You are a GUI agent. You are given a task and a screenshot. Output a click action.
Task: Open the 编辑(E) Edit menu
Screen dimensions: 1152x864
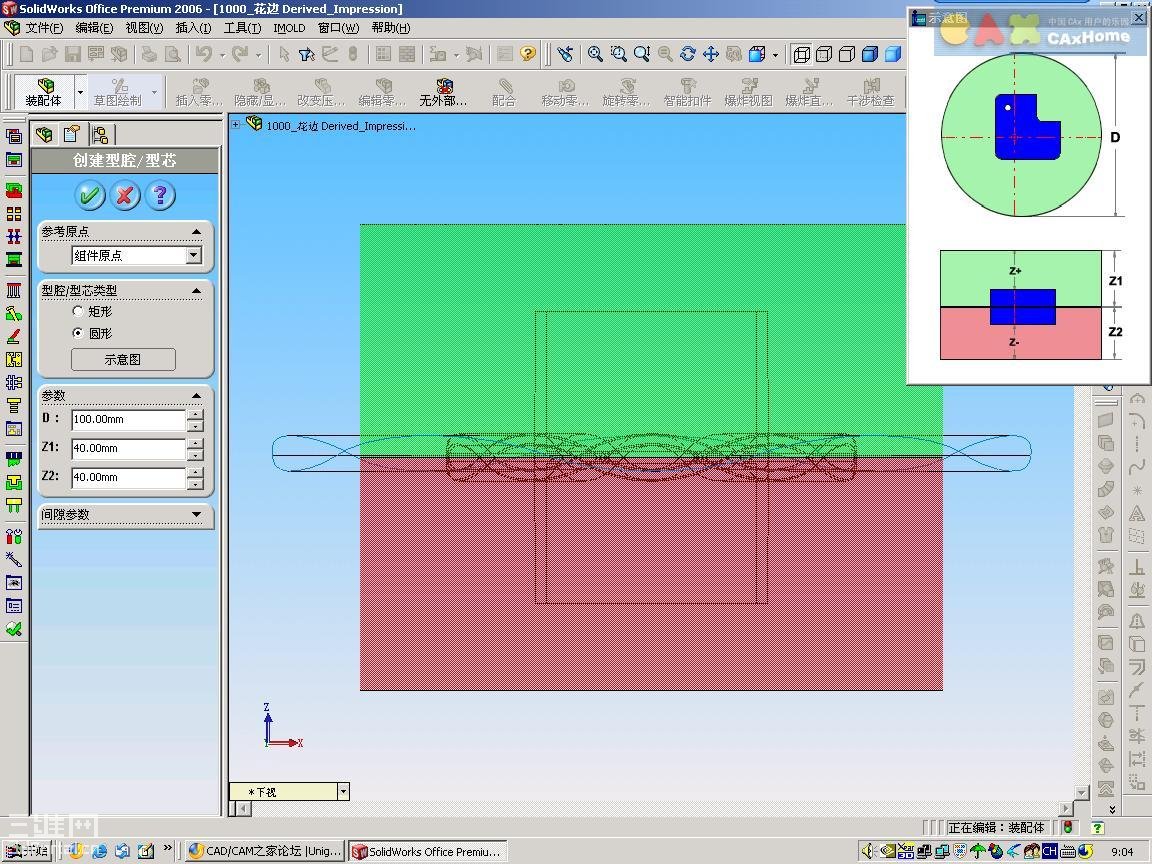coord(94,28)
